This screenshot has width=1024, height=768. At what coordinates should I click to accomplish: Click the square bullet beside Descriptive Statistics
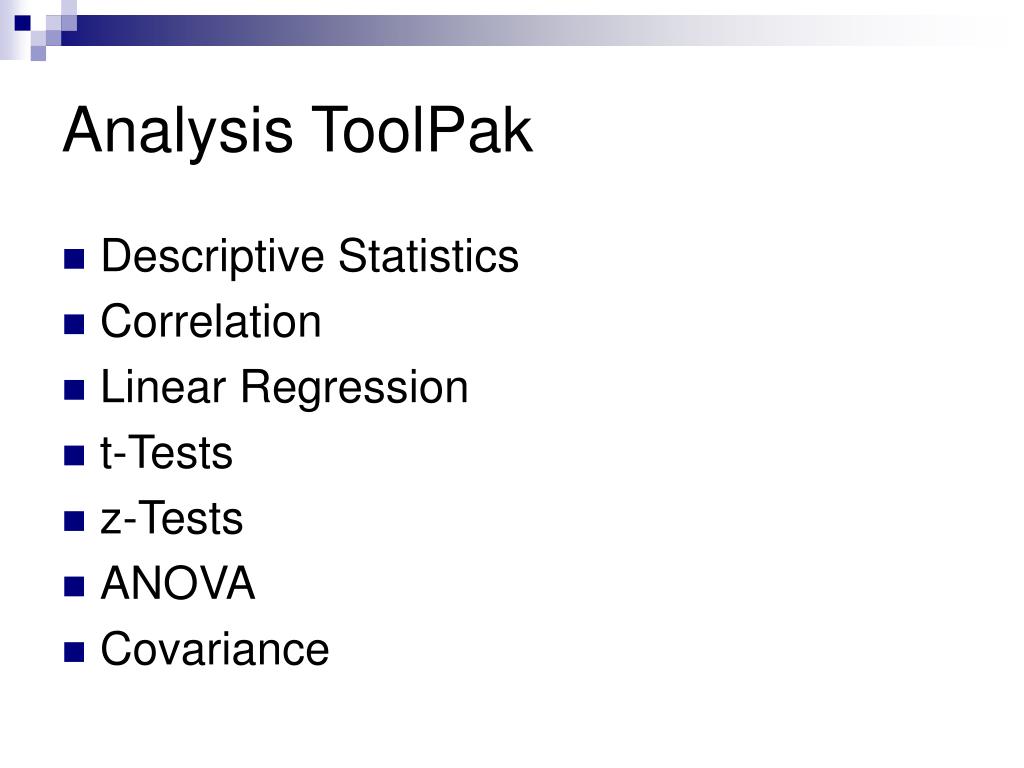tap(74, 259)
